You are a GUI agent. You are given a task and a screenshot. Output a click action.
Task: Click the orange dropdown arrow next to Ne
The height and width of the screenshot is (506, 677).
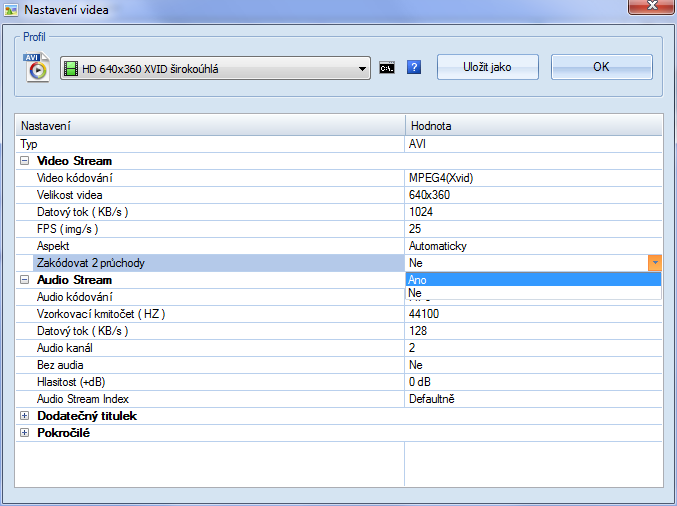pos(655,263)
